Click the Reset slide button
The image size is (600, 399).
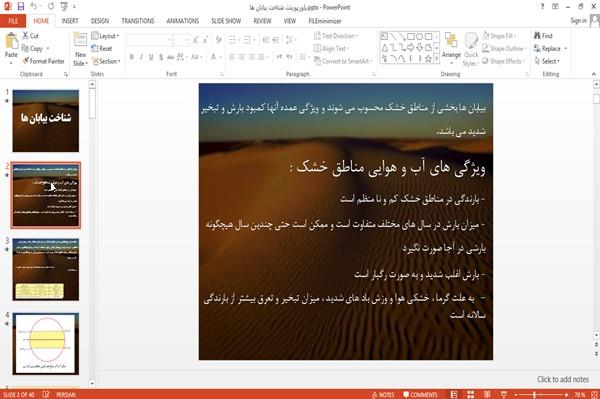click(102, 49)
